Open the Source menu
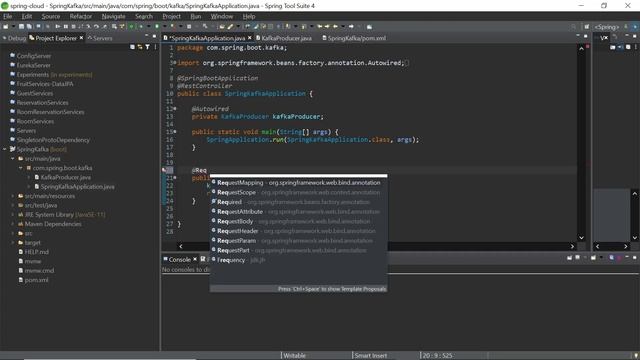This screenshot has width=640, height=360. point(51,16)
